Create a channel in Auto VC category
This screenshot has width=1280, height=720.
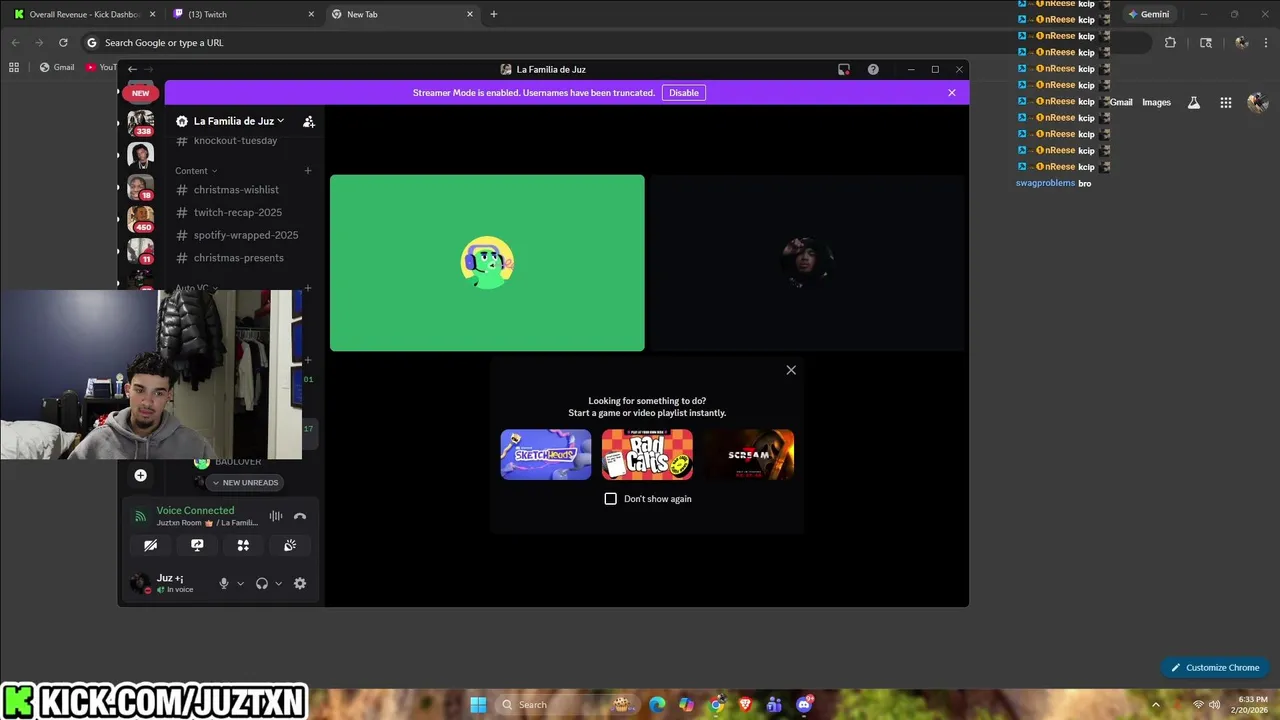pyautogui.click(x=308, y=288)
